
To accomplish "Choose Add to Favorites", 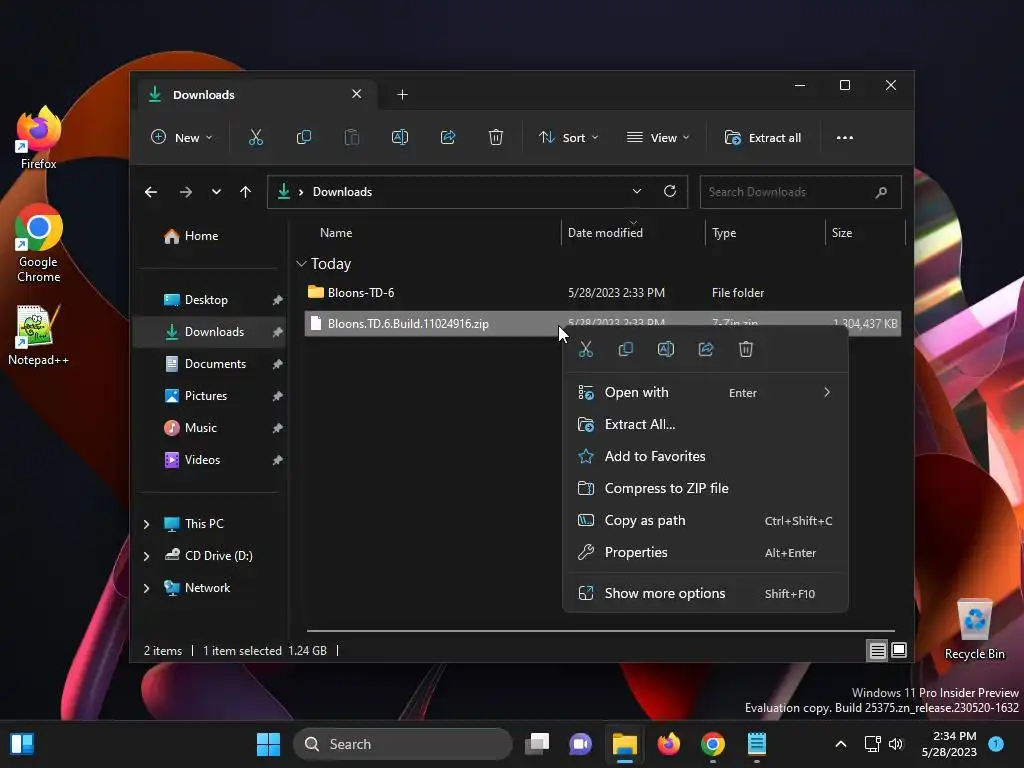I will click(705, 456).
